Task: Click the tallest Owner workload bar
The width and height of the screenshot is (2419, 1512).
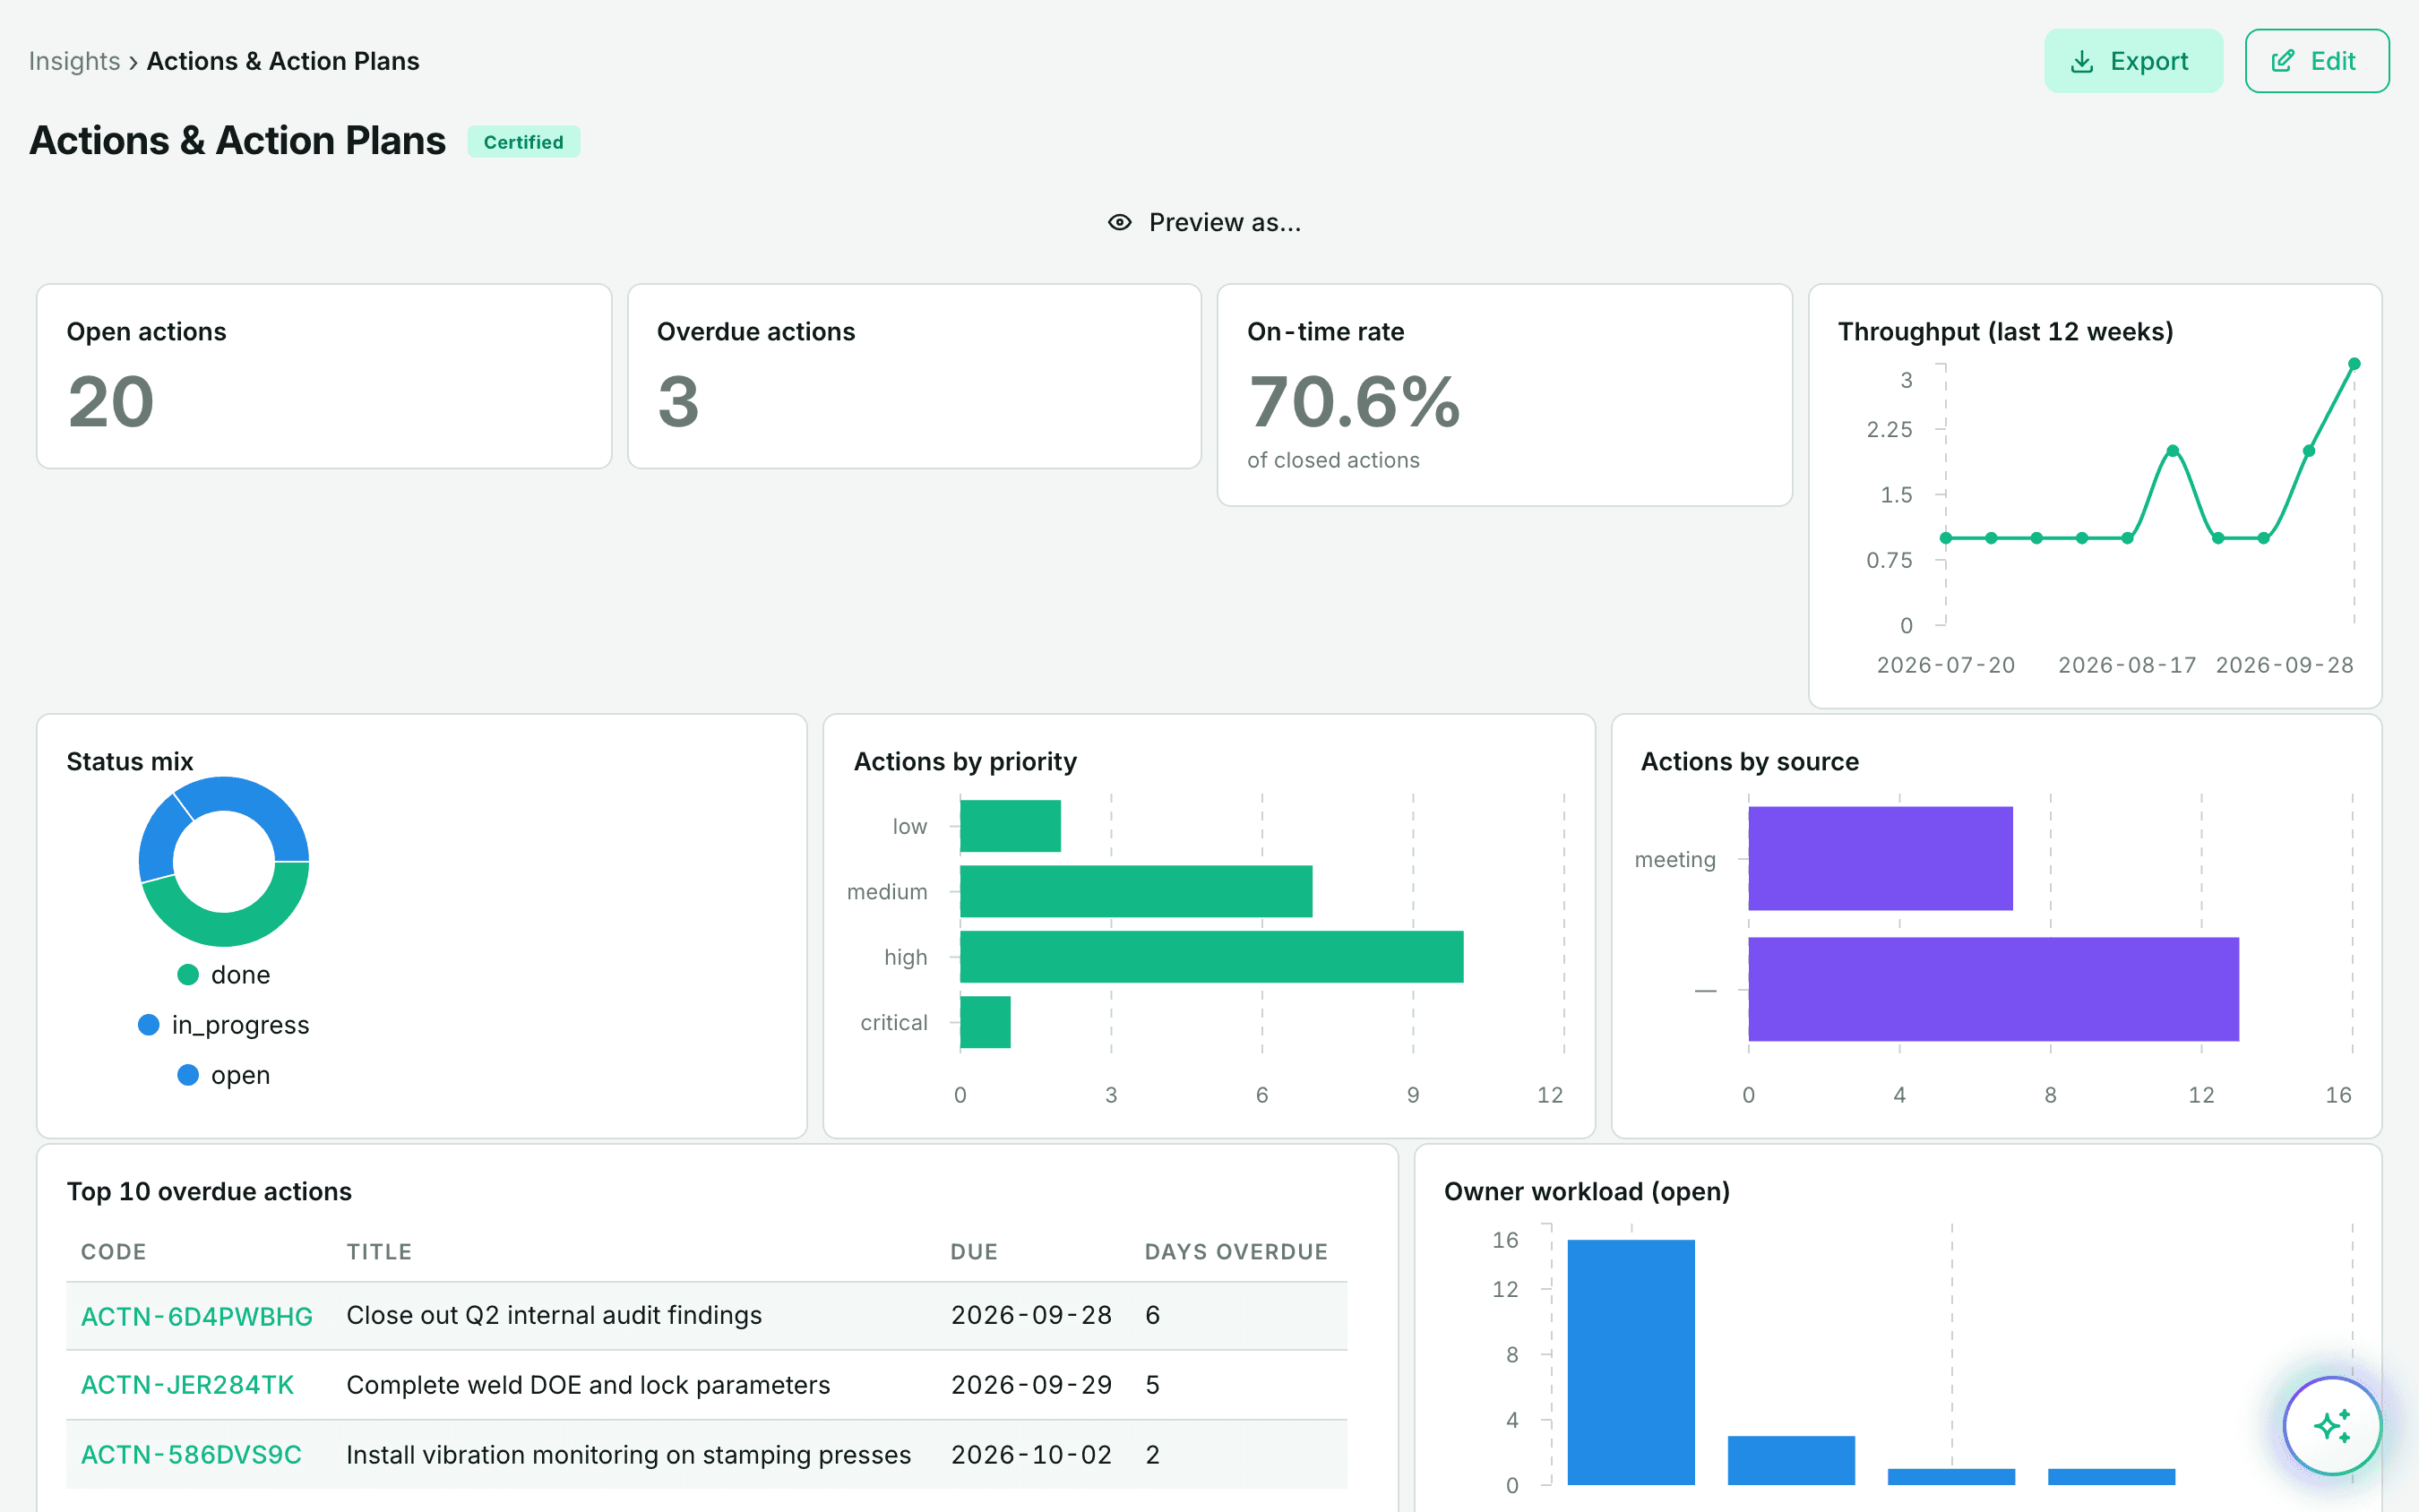Action: pyautogui.click(x=1631, y=1362)
